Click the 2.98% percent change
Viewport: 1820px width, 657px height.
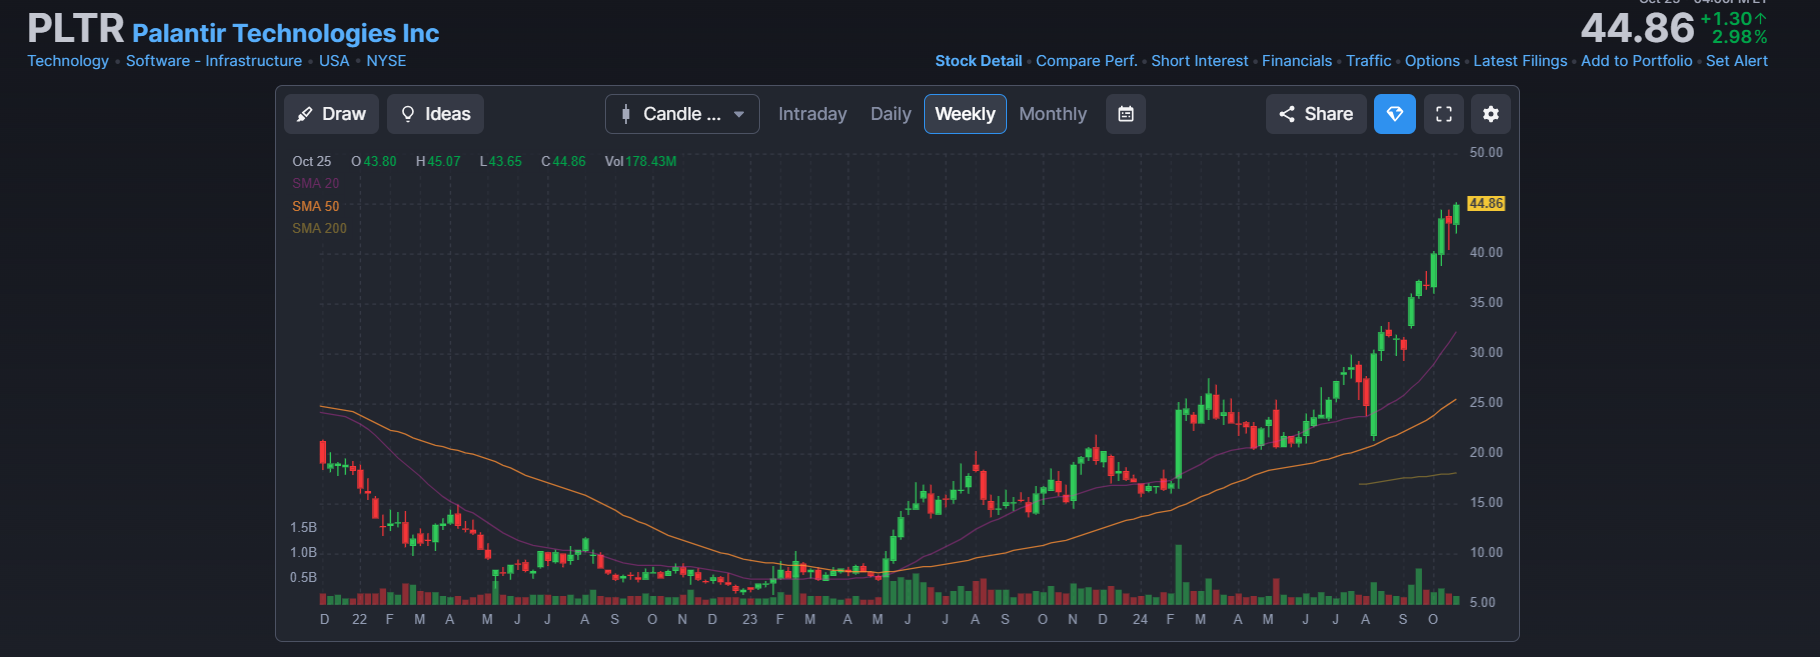click(x=1739, y=37)
